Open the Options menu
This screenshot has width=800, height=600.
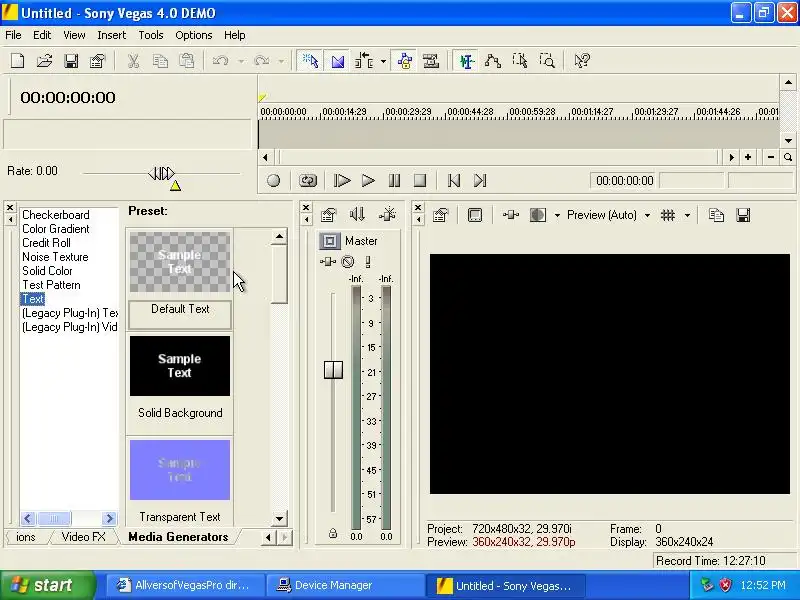(193, 35)
